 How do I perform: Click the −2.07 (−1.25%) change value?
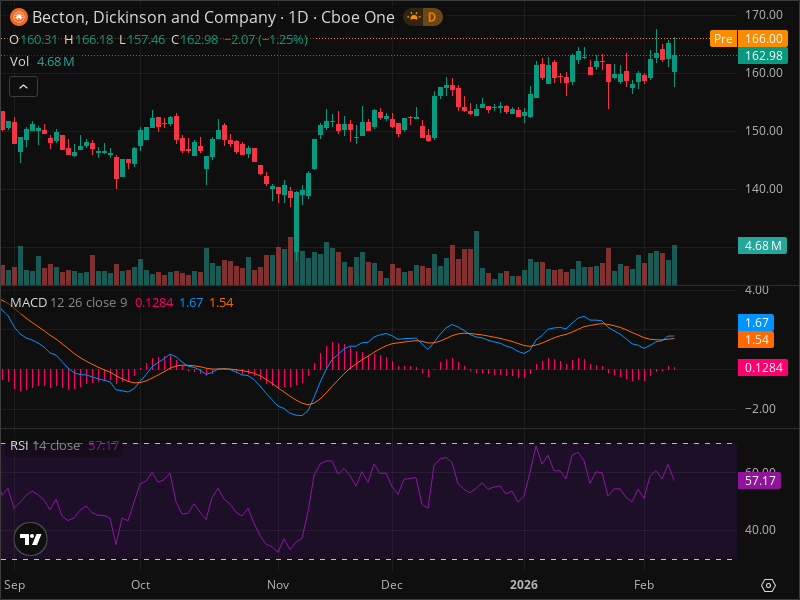tap(266, 39)
